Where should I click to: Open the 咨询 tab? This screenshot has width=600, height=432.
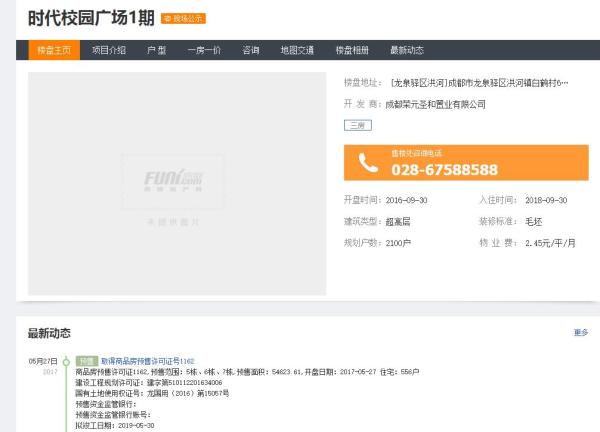[x=250, y=50]
